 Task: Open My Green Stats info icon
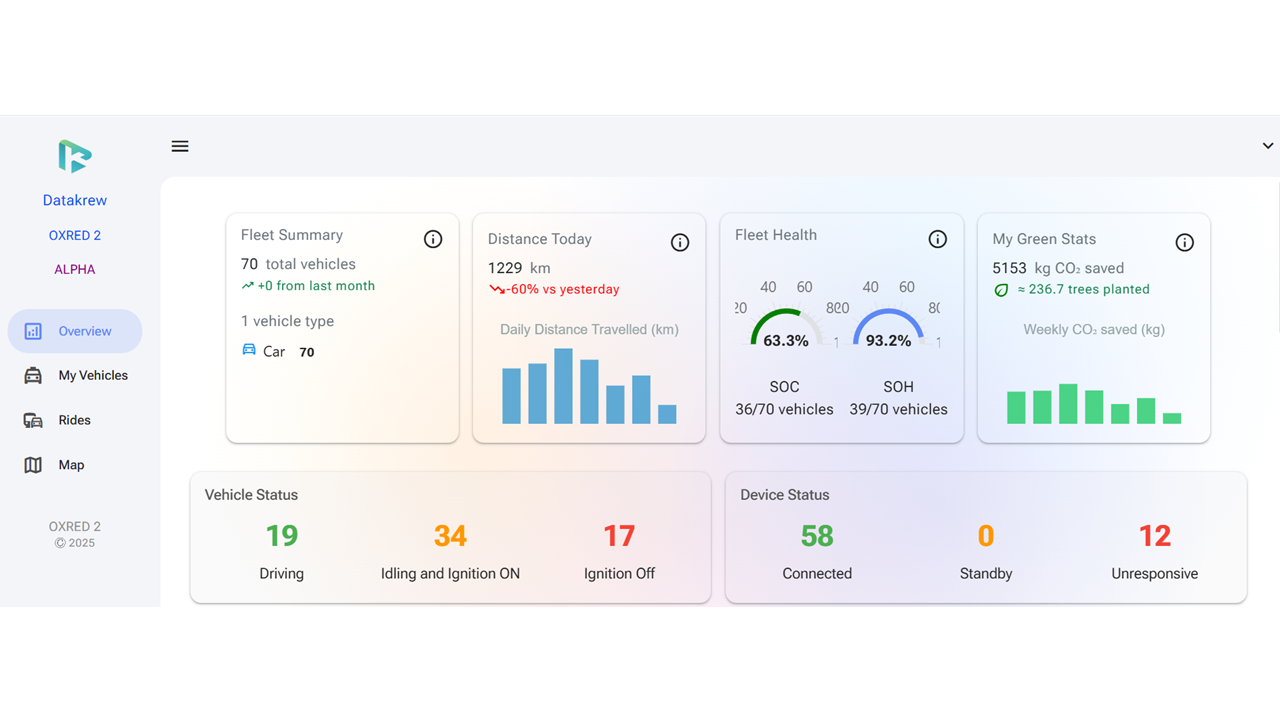pyautogui.click(x=1185, y=243)
